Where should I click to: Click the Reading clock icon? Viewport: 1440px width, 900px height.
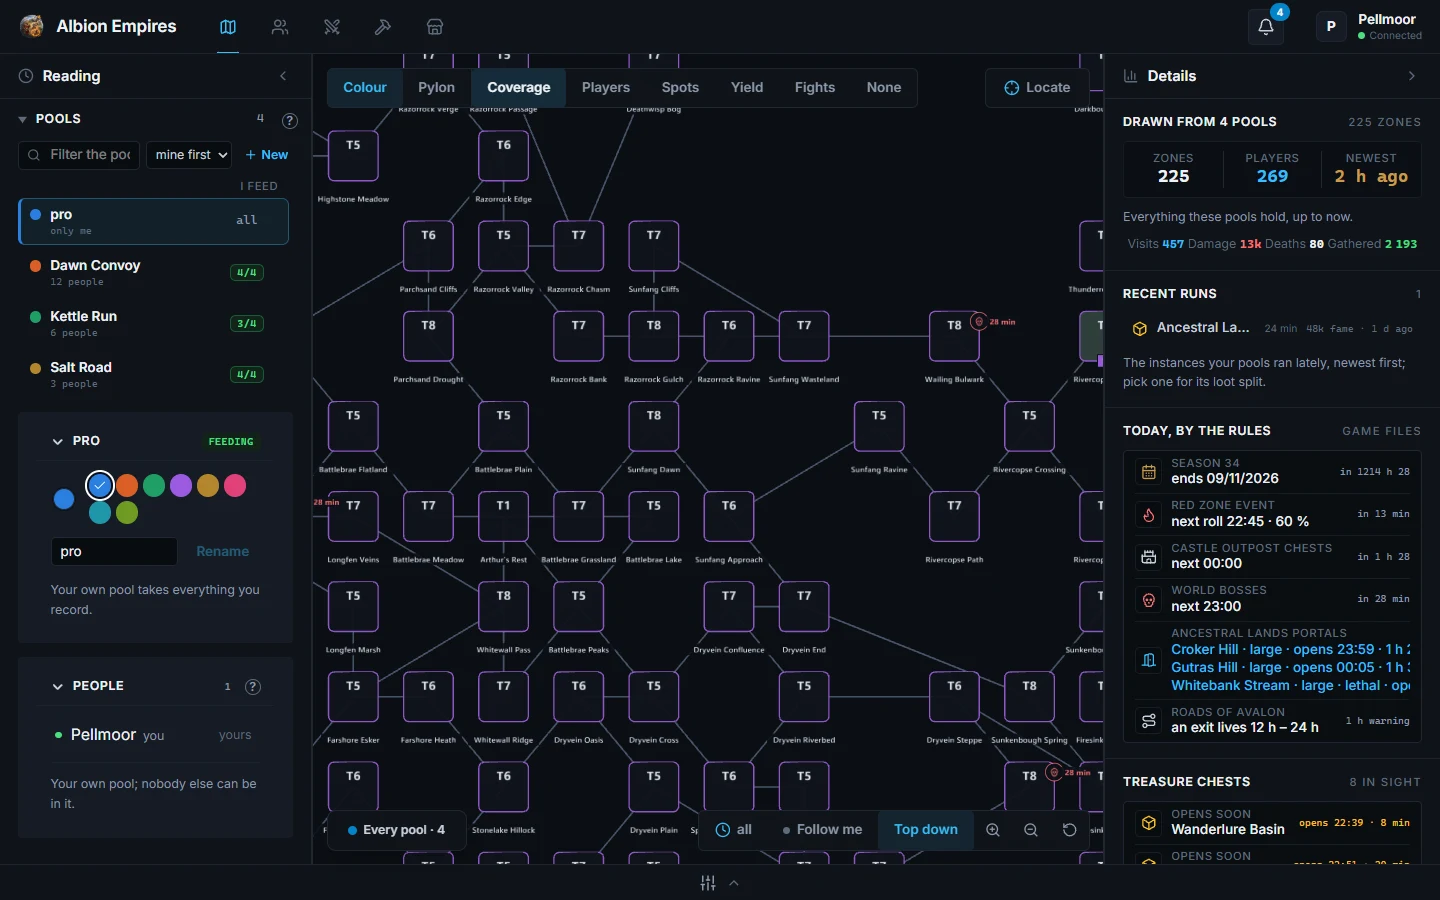tap(26, 76)
